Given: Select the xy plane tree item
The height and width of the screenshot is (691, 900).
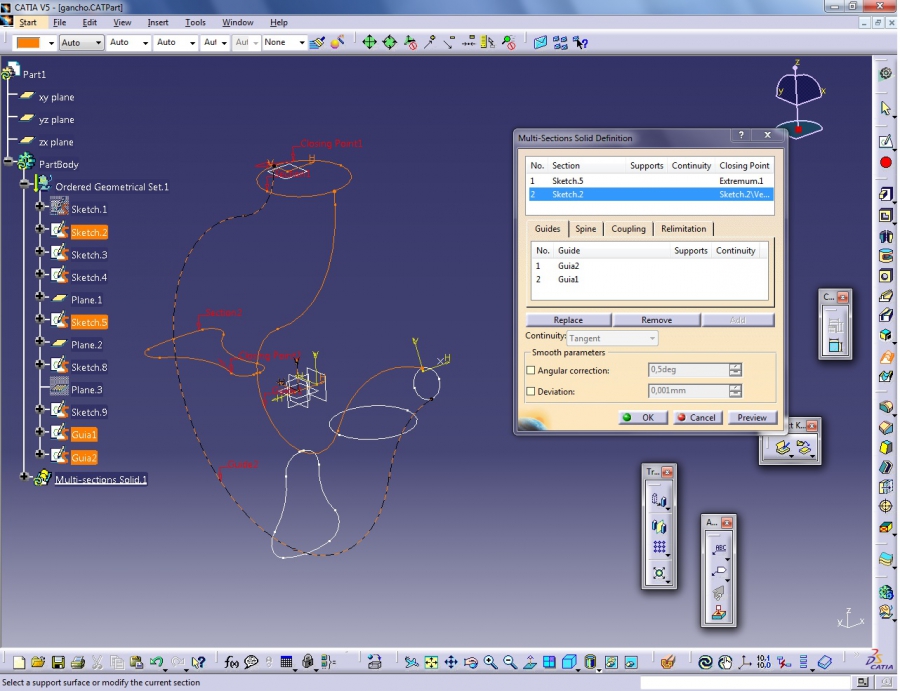Looking at the screenshot, I should (56, 97).
